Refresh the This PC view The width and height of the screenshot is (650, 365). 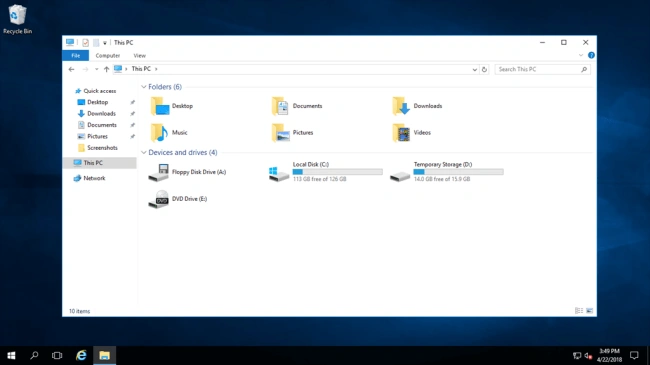[484, 69]
